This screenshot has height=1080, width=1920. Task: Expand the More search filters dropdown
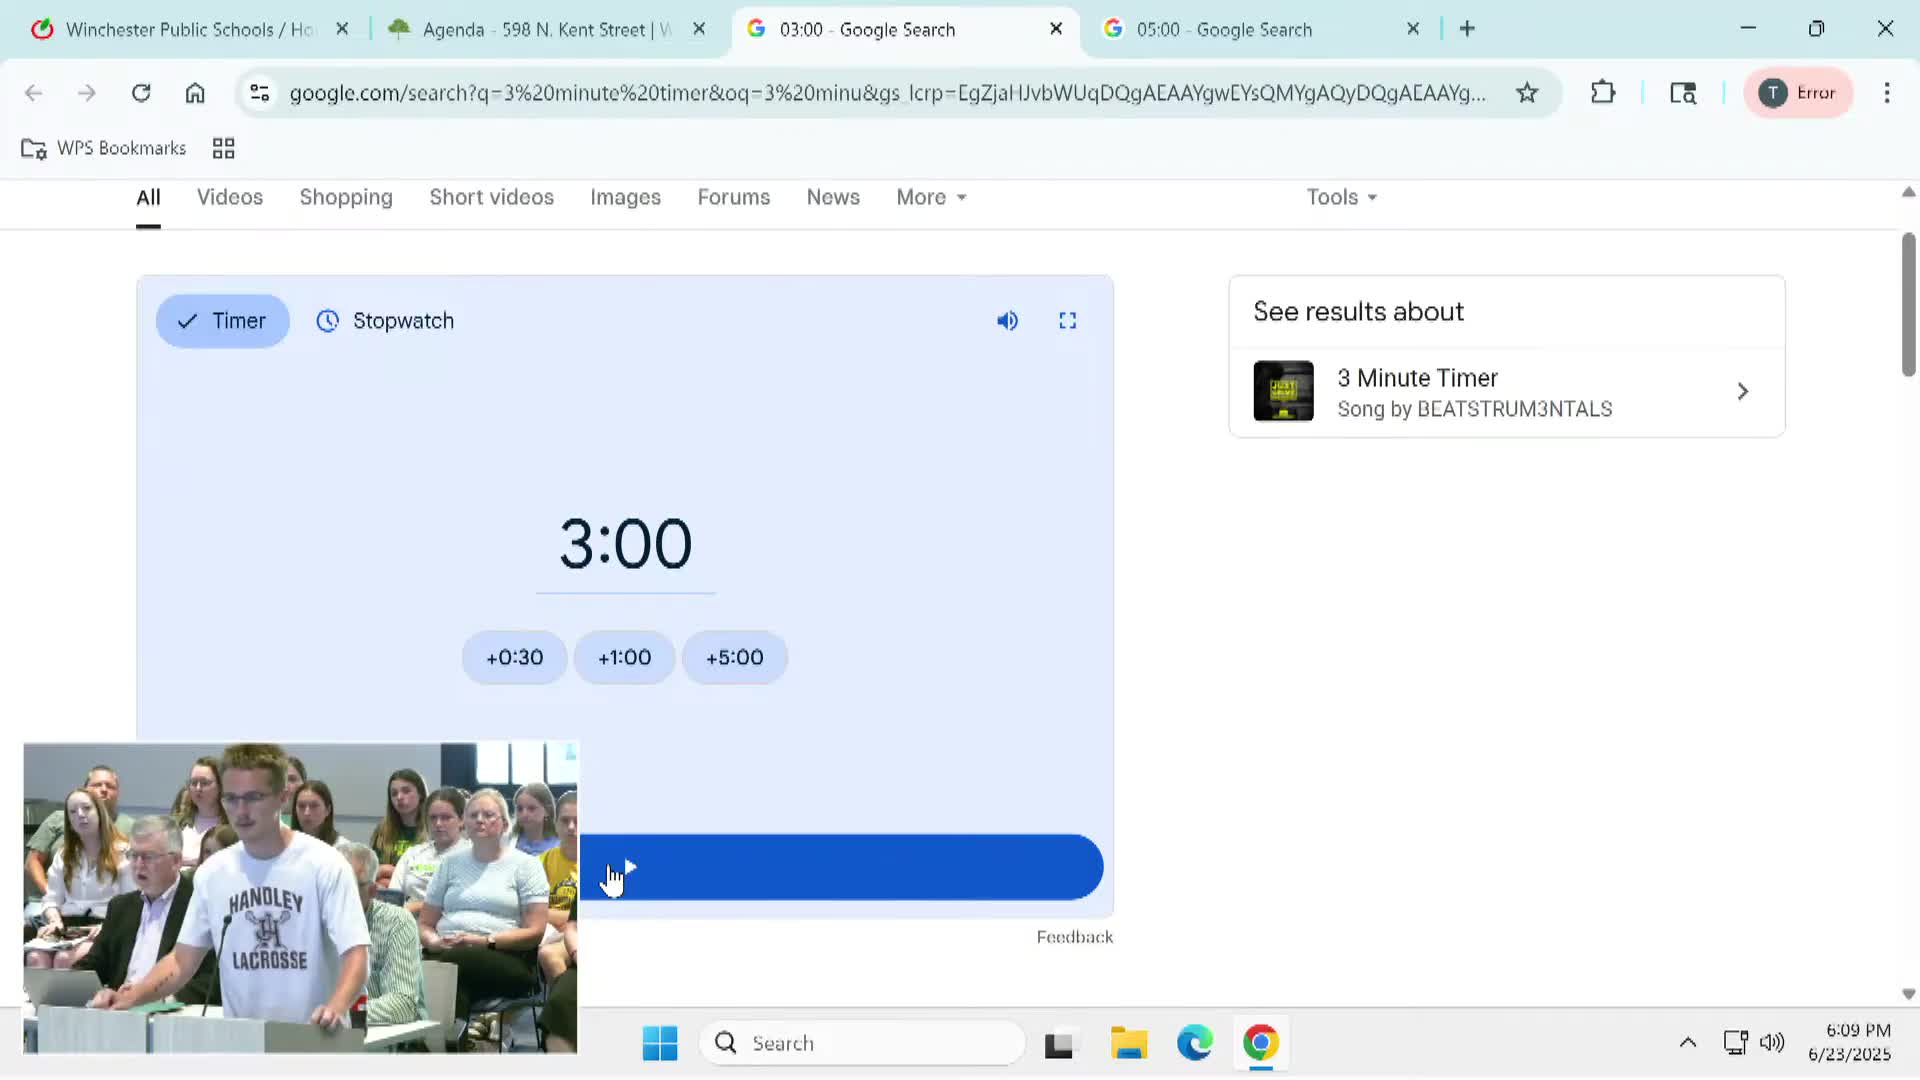tap(930, 197)
